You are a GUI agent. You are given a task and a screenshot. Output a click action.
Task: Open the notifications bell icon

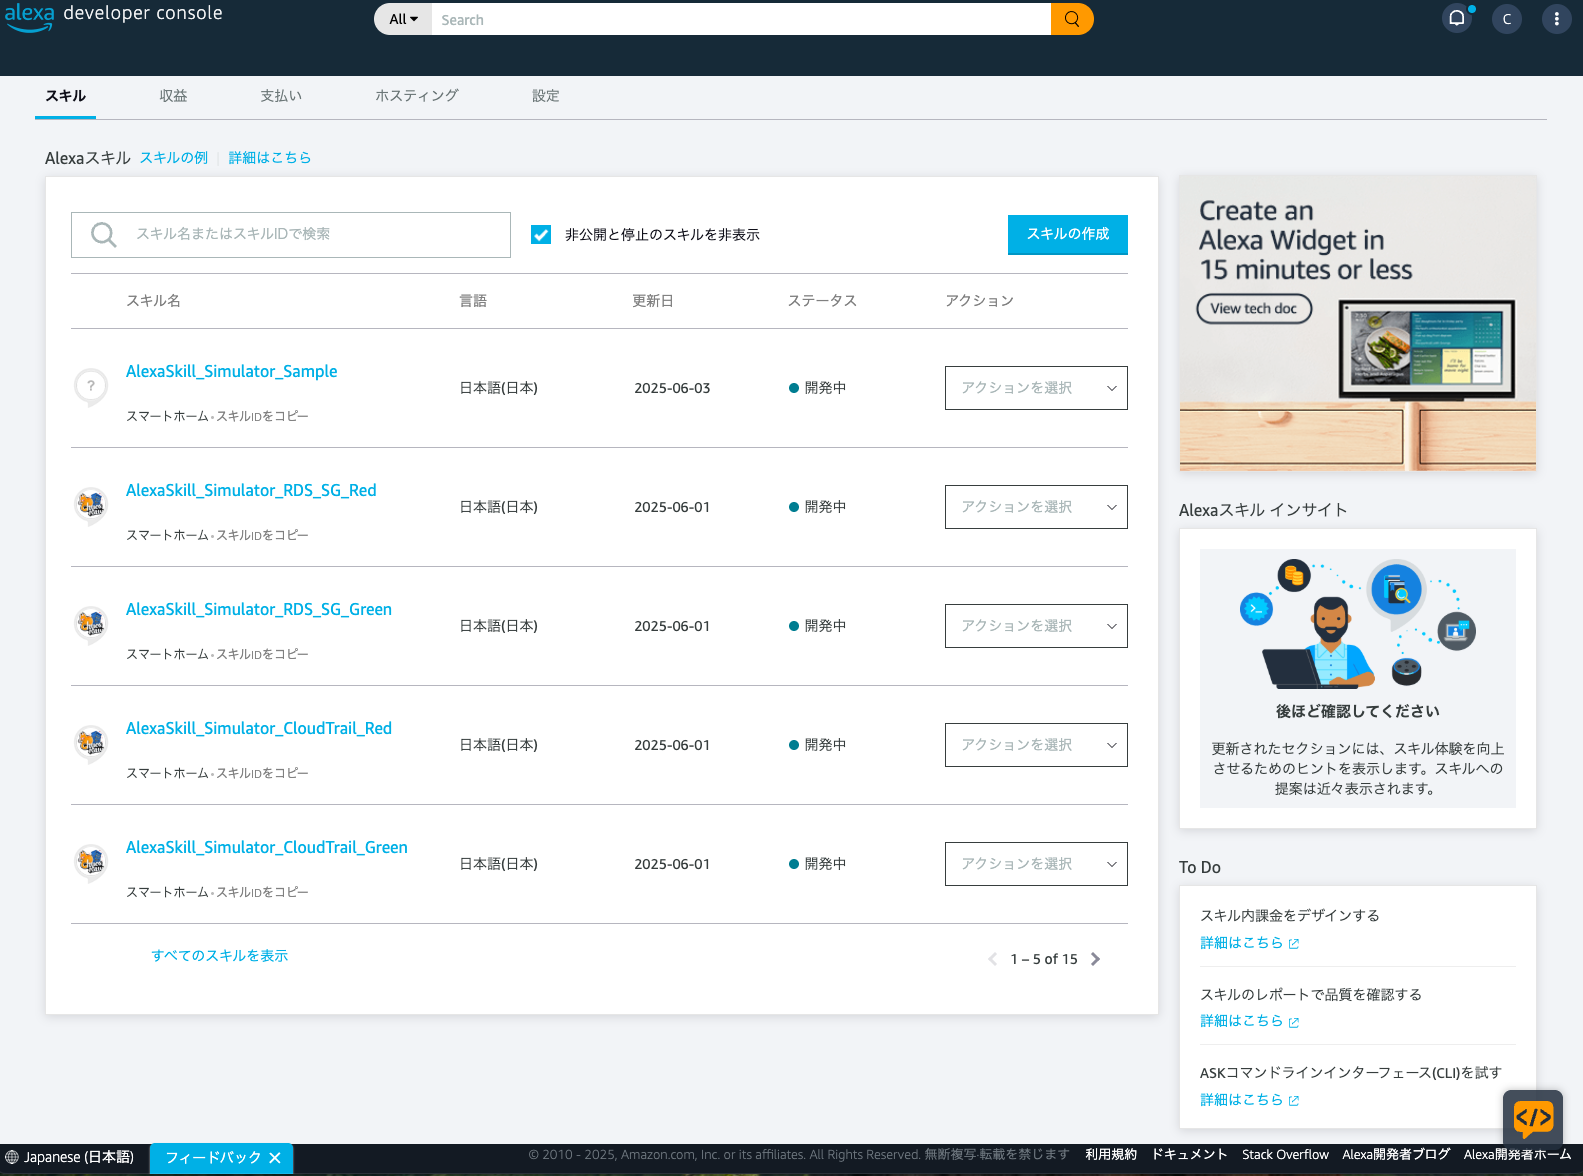(1457, 18)
